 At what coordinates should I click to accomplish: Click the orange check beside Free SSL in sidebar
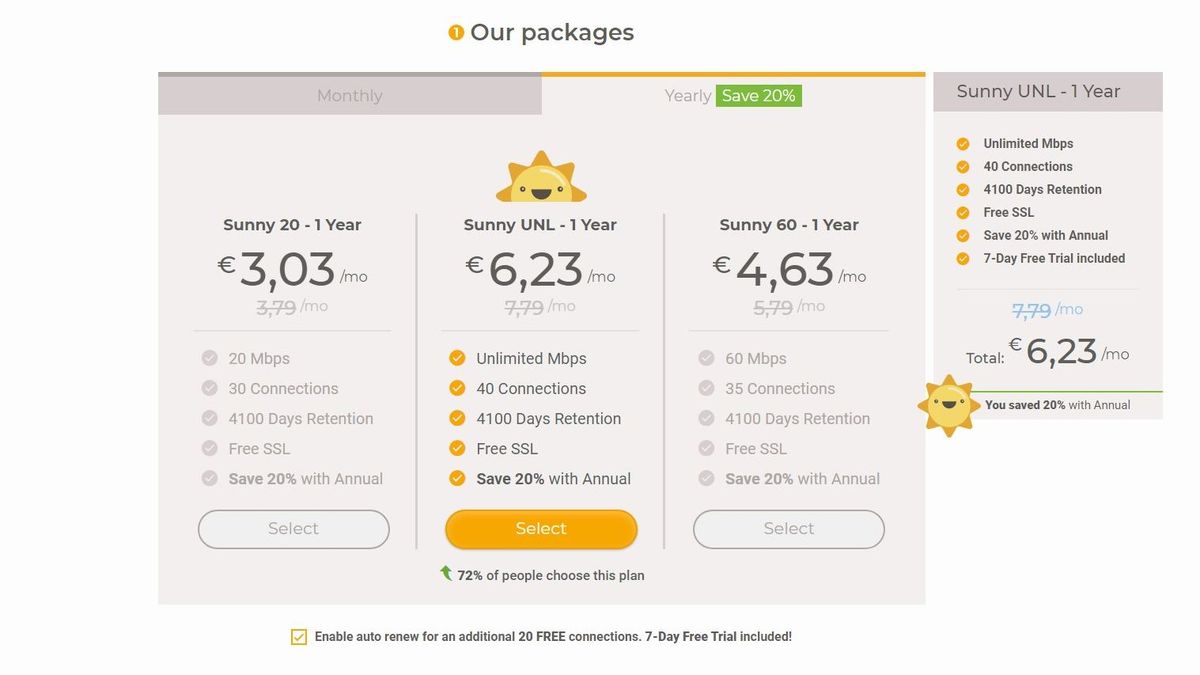tap(962, 212)
